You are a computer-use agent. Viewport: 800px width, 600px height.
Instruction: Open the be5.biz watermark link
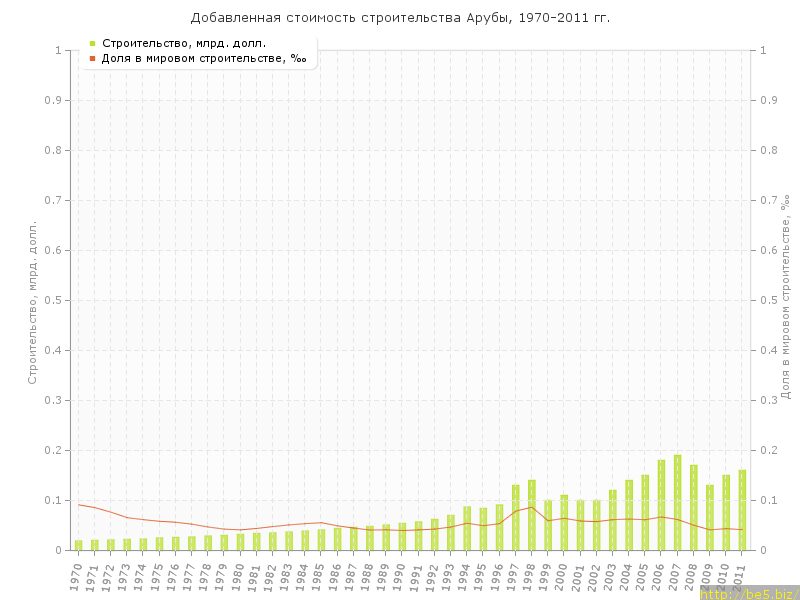(749, 593)
